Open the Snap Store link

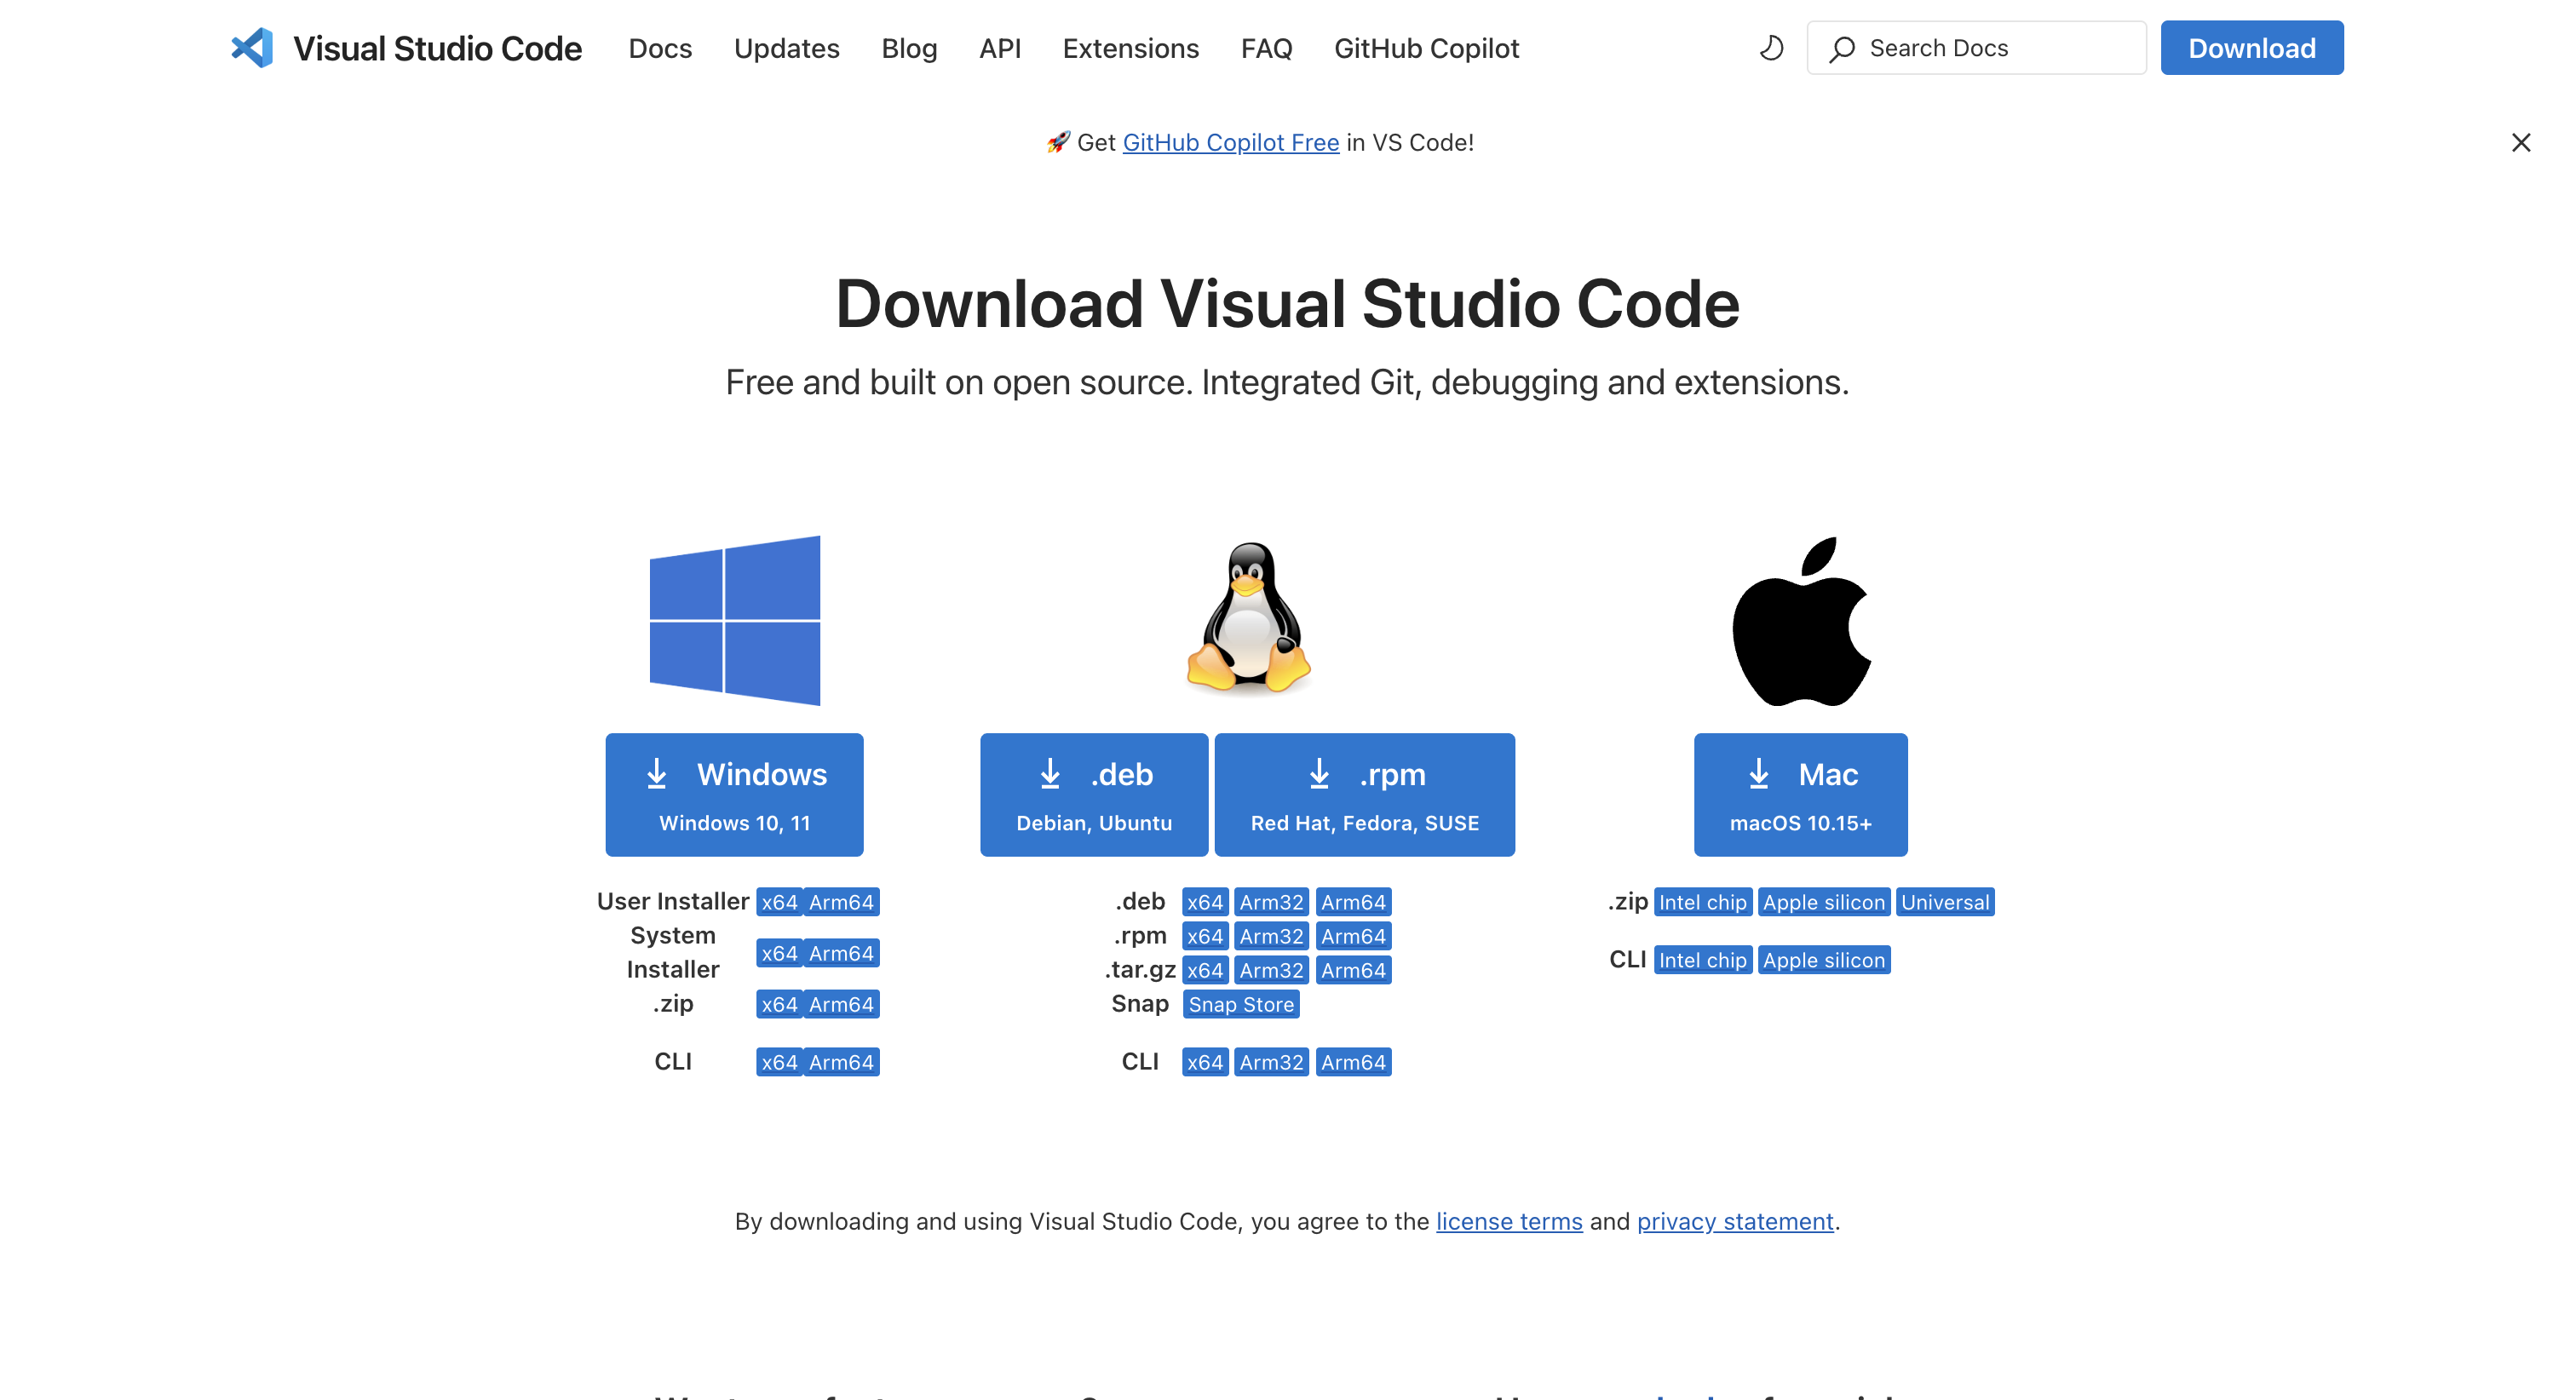(1241, 1004)
